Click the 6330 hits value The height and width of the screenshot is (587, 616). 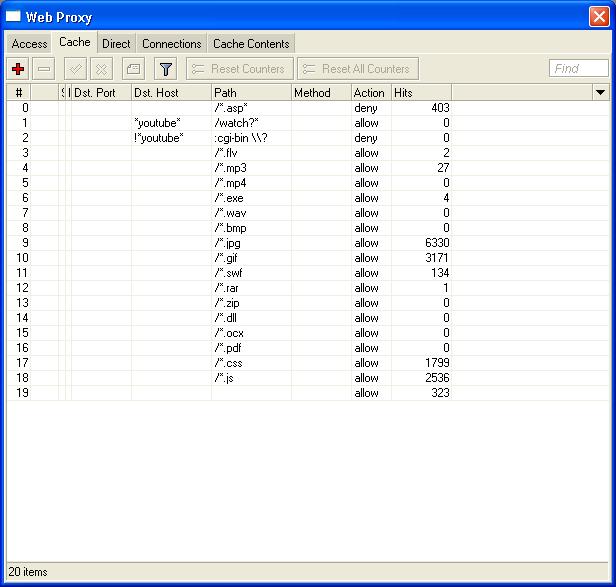(x=437, y=243)
